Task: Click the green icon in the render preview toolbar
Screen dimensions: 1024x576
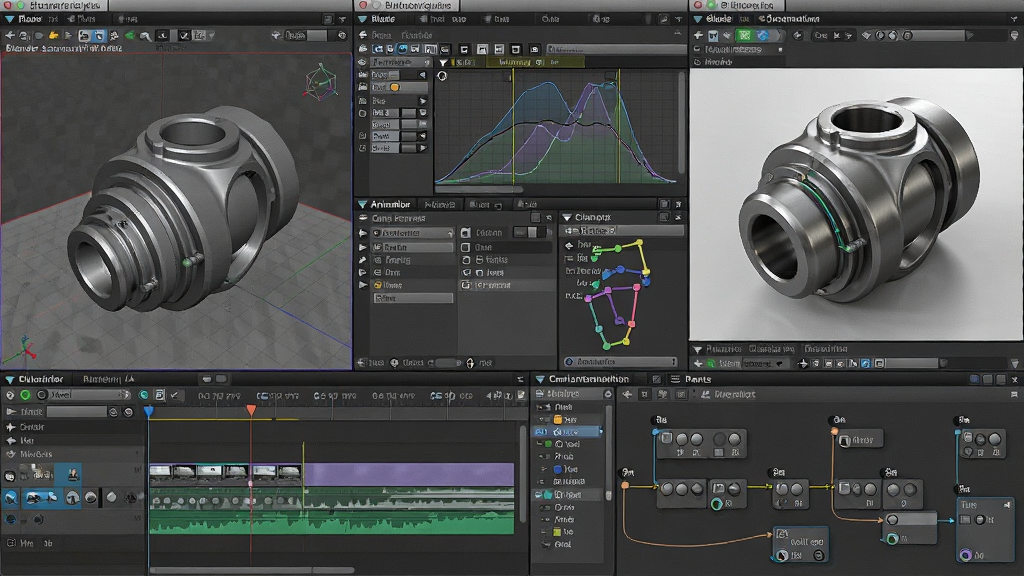Action: point(744,35)
